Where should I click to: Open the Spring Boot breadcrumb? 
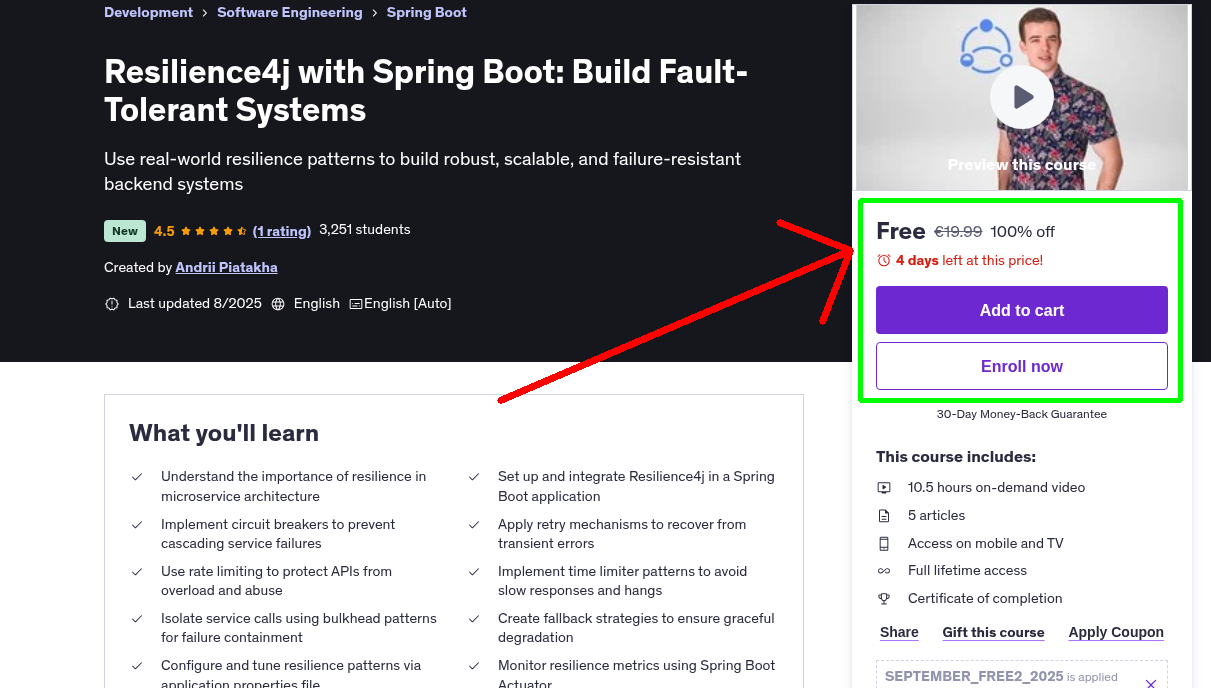(427, 12)
